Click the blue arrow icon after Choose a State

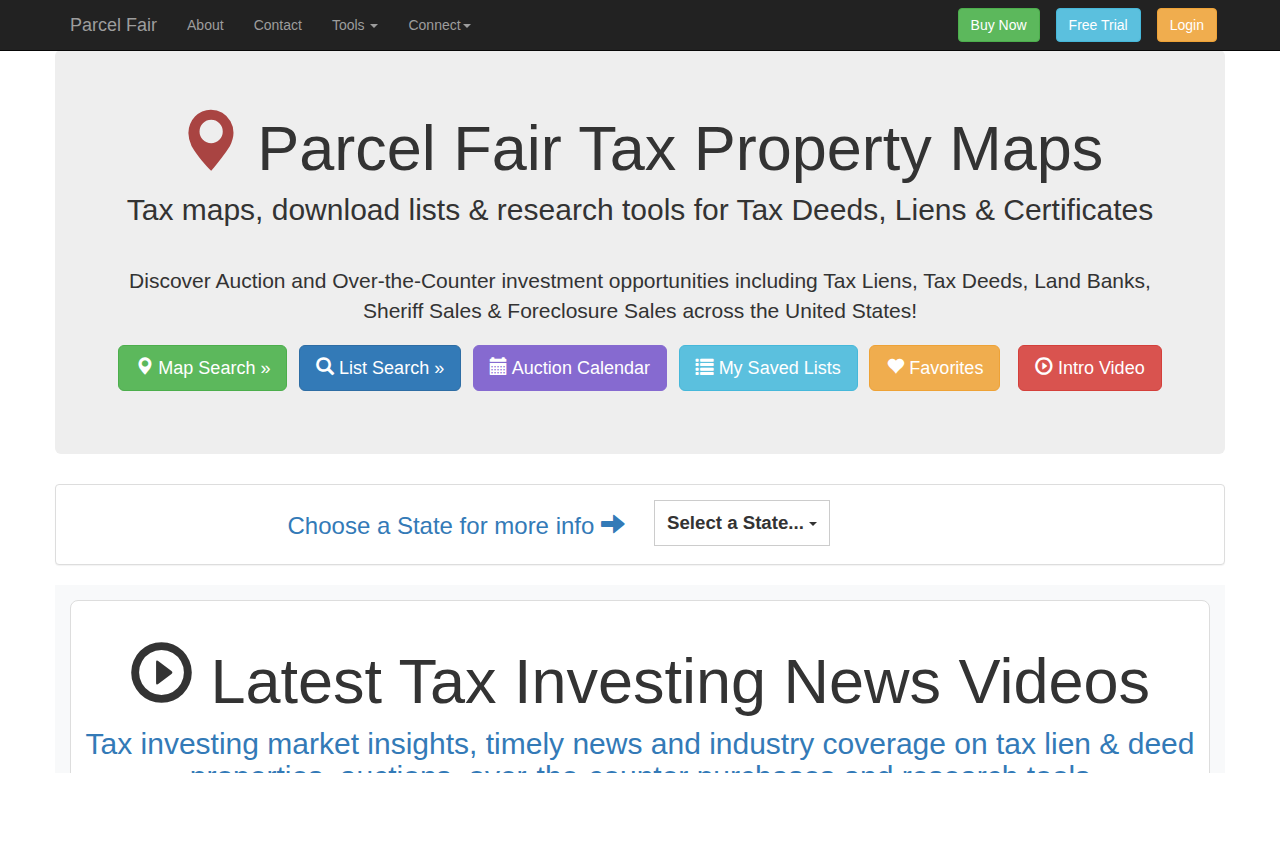[613, 524]
